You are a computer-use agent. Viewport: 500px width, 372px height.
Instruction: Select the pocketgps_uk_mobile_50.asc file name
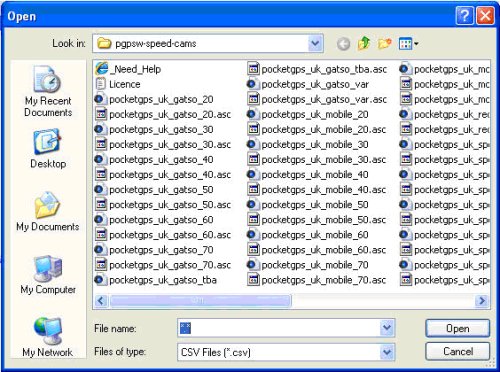pyautogui.click(x=323, y=220)
